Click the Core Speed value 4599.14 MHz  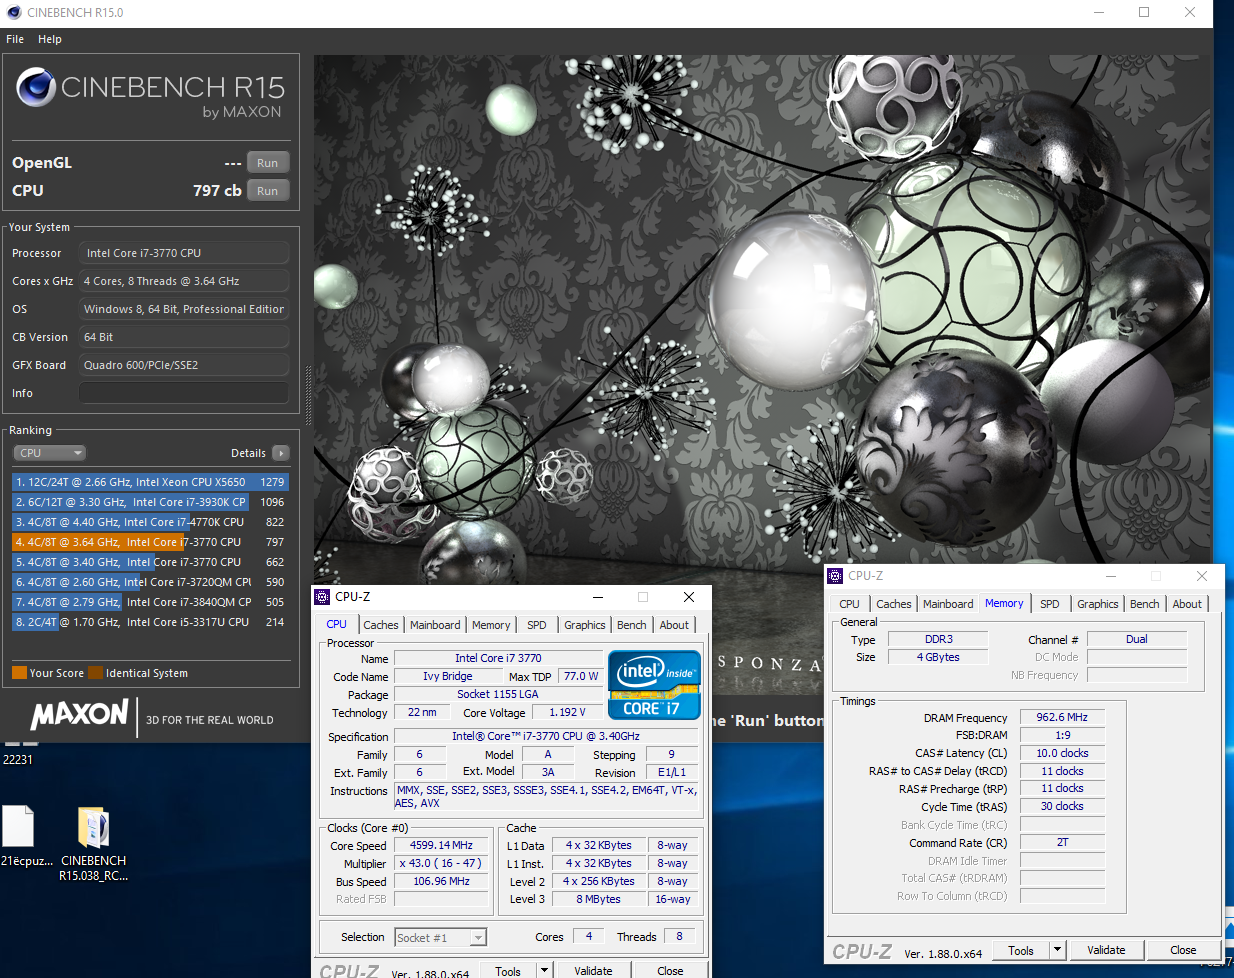(x=441, y=845)
